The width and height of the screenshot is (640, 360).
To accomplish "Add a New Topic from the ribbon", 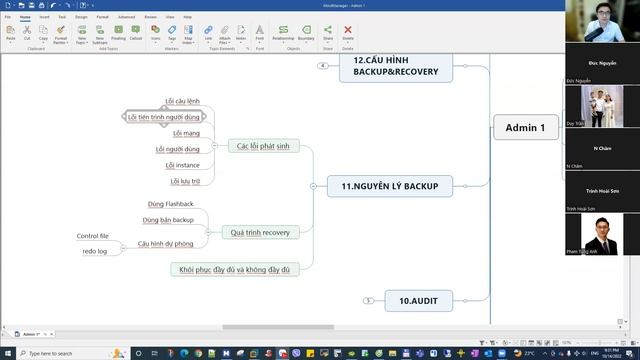I will point(82,30).
